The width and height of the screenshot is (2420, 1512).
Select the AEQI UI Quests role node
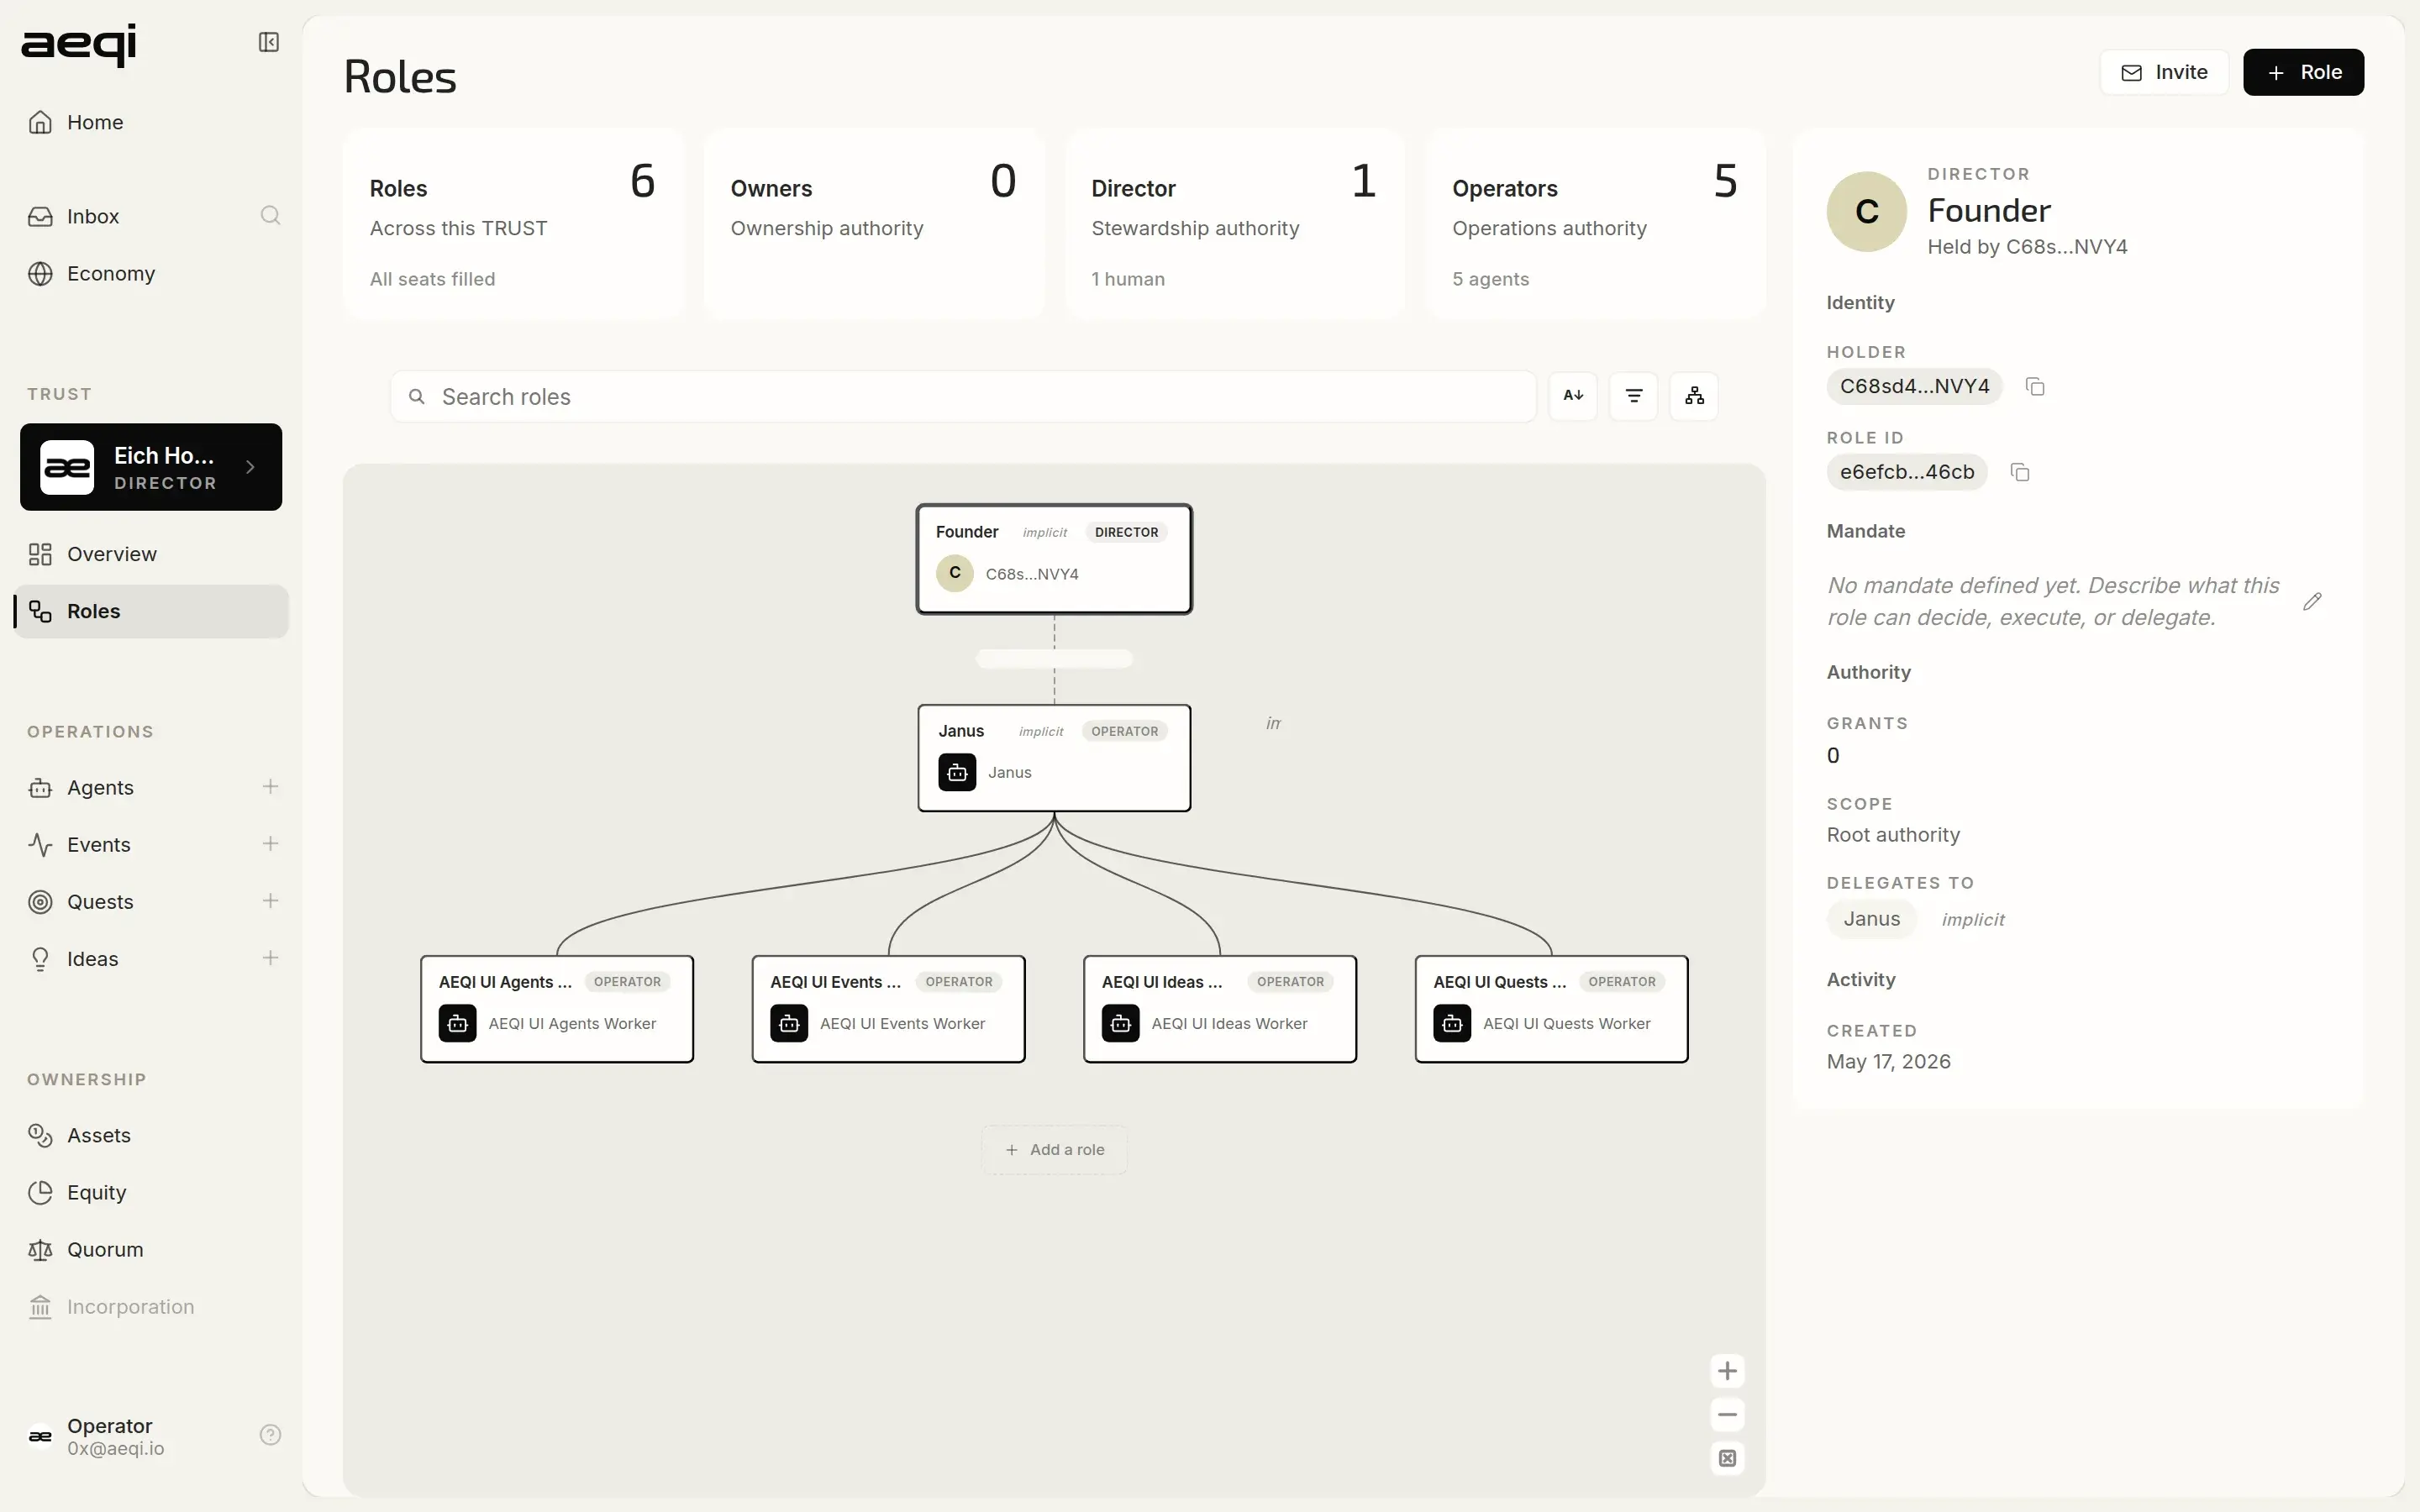click(x=1552, y=1009)
